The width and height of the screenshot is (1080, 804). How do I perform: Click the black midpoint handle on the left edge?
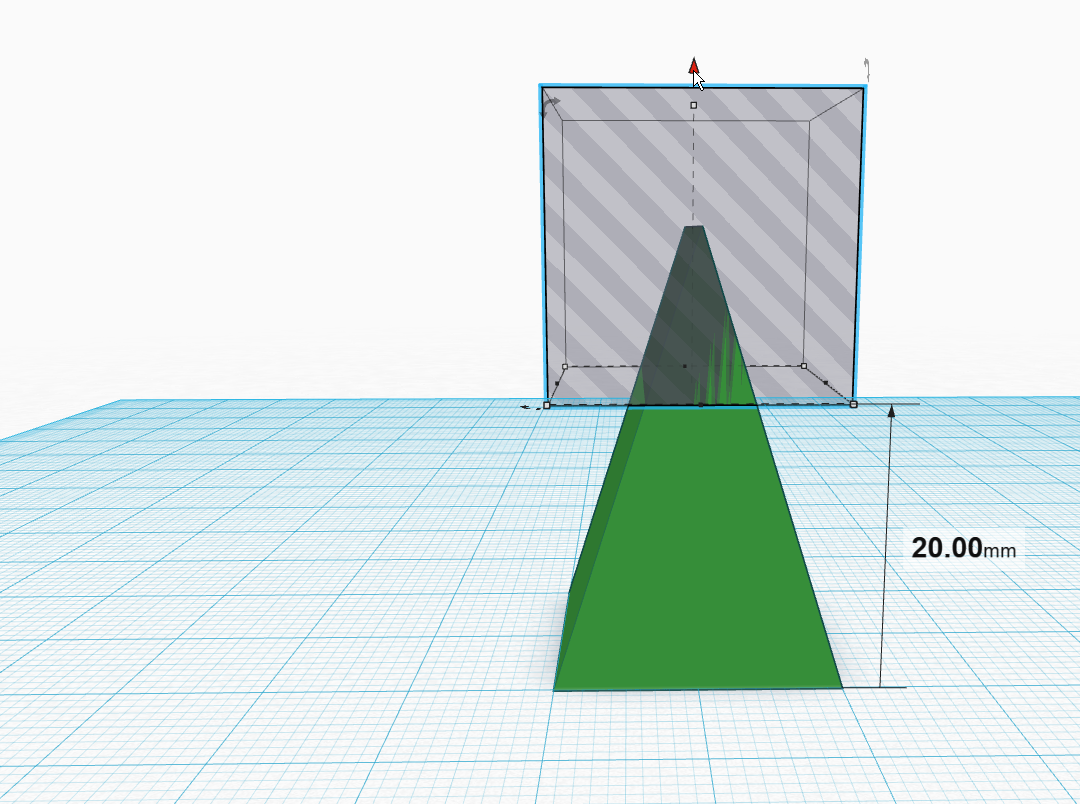tap(557, 383)
